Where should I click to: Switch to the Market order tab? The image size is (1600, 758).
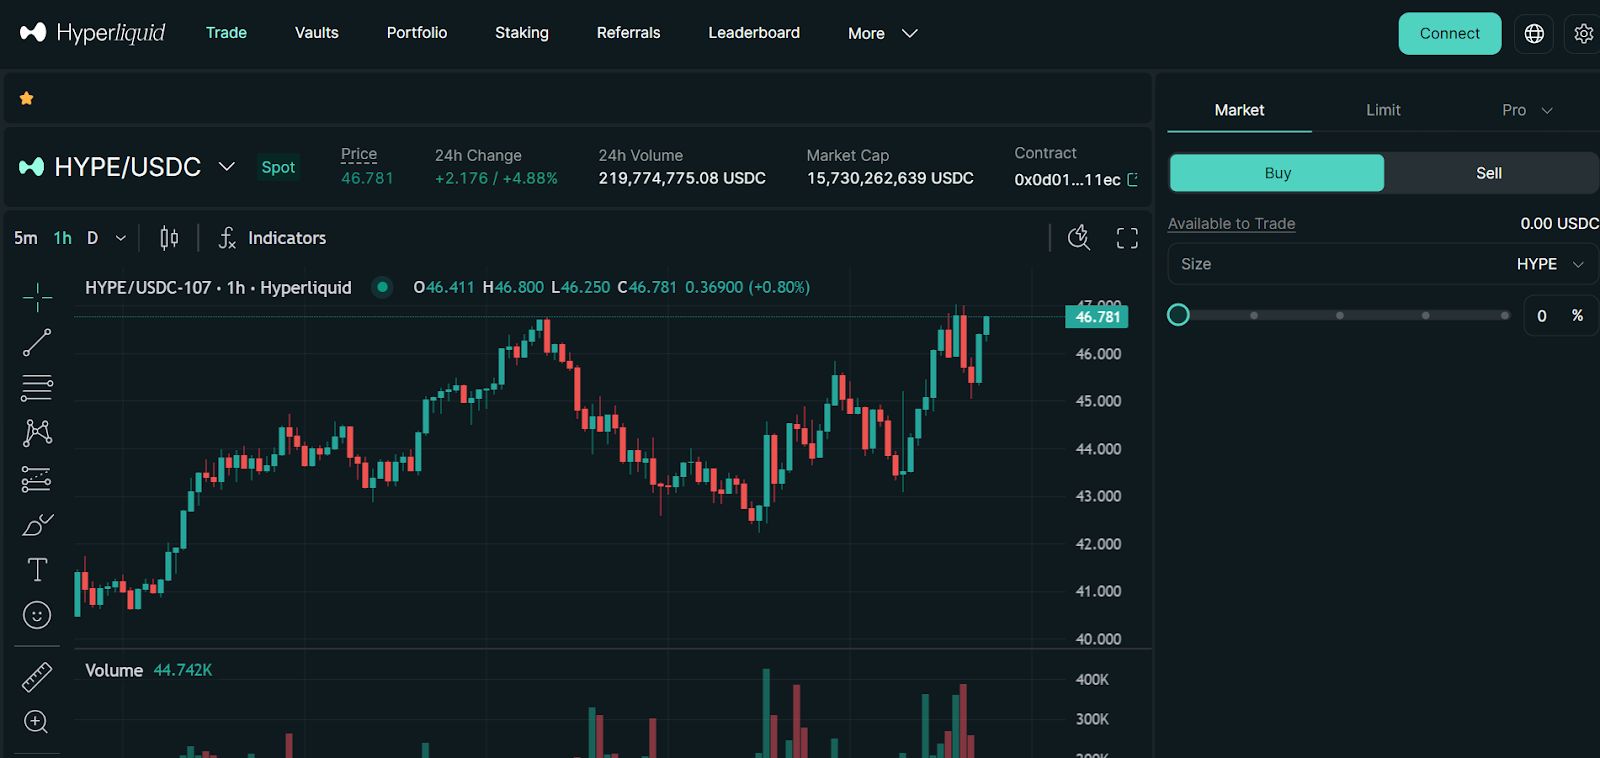tap(1239, 110)
